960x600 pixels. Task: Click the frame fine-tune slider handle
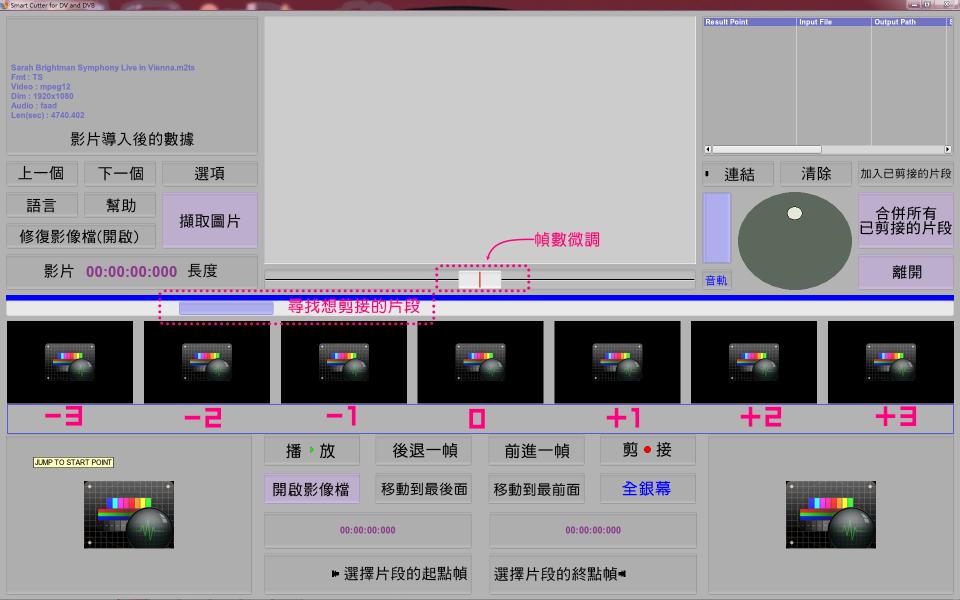click(480, 279)
